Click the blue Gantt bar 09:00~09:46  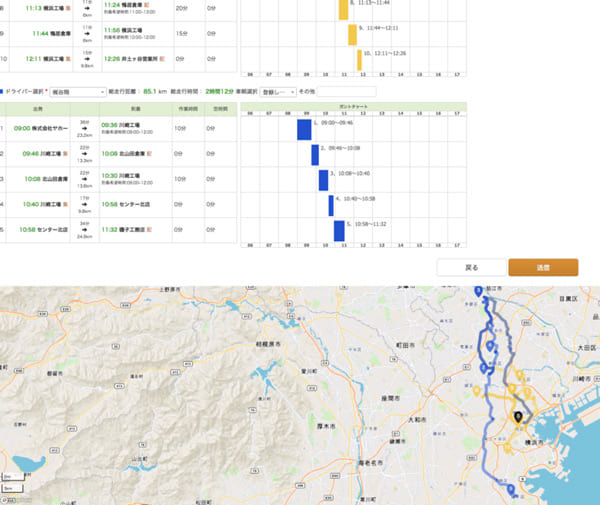click(x=304, y=130)
